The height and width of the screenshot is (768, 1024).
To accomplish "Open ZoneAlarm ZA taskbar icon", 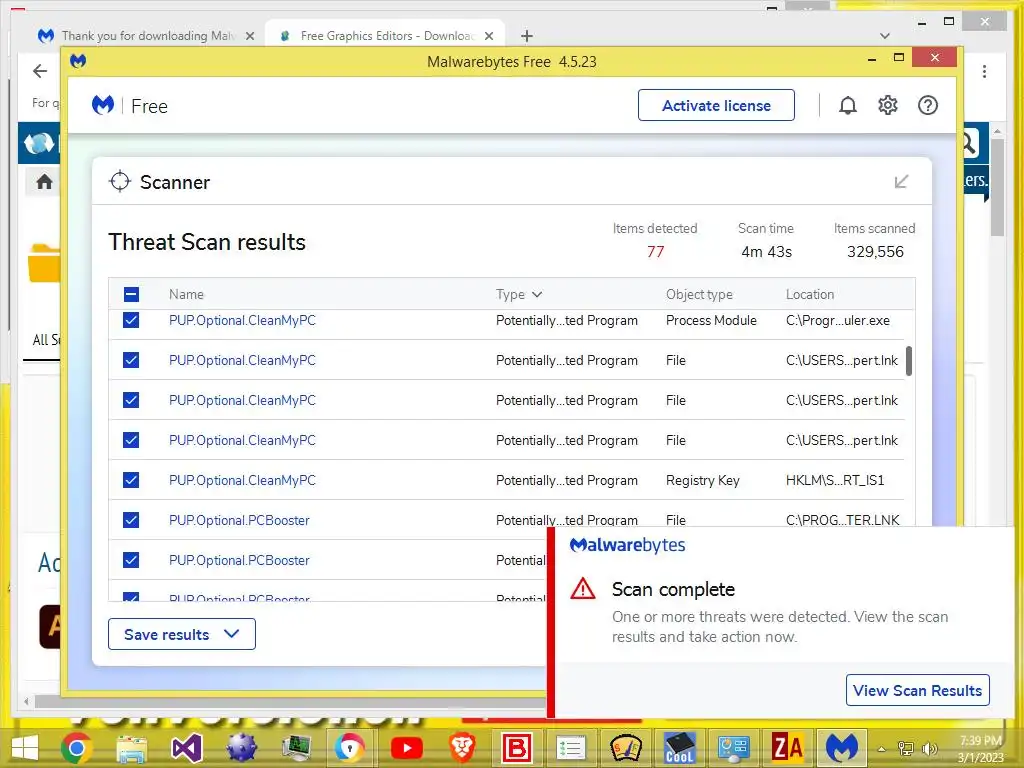I will tap(787, 748).
